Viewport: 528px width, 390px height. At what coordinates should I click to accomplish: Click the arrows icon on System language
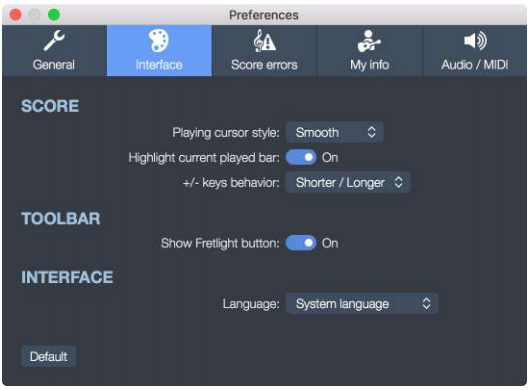click(x=426, y=303)
